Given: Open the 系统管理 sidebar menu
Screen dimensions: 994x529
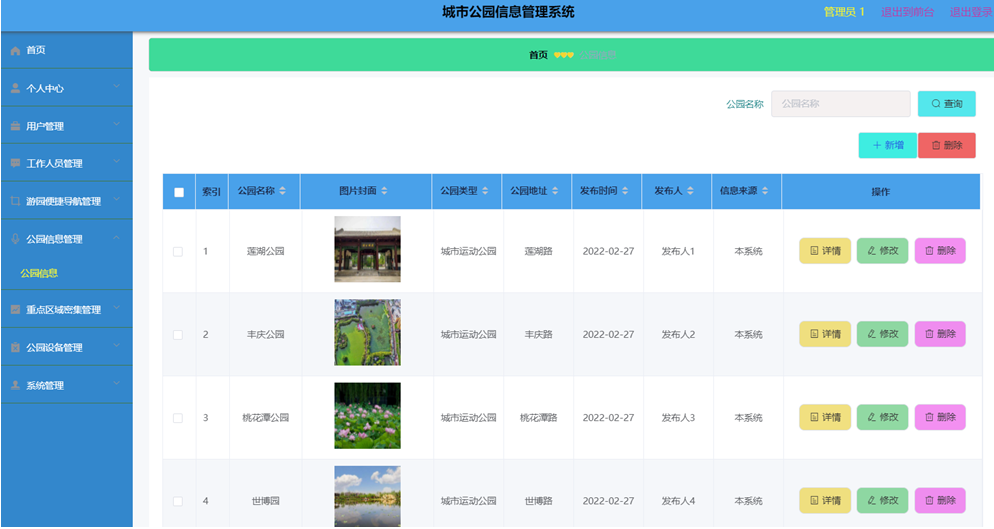Looking at the screenshot, I should point(67,385).
